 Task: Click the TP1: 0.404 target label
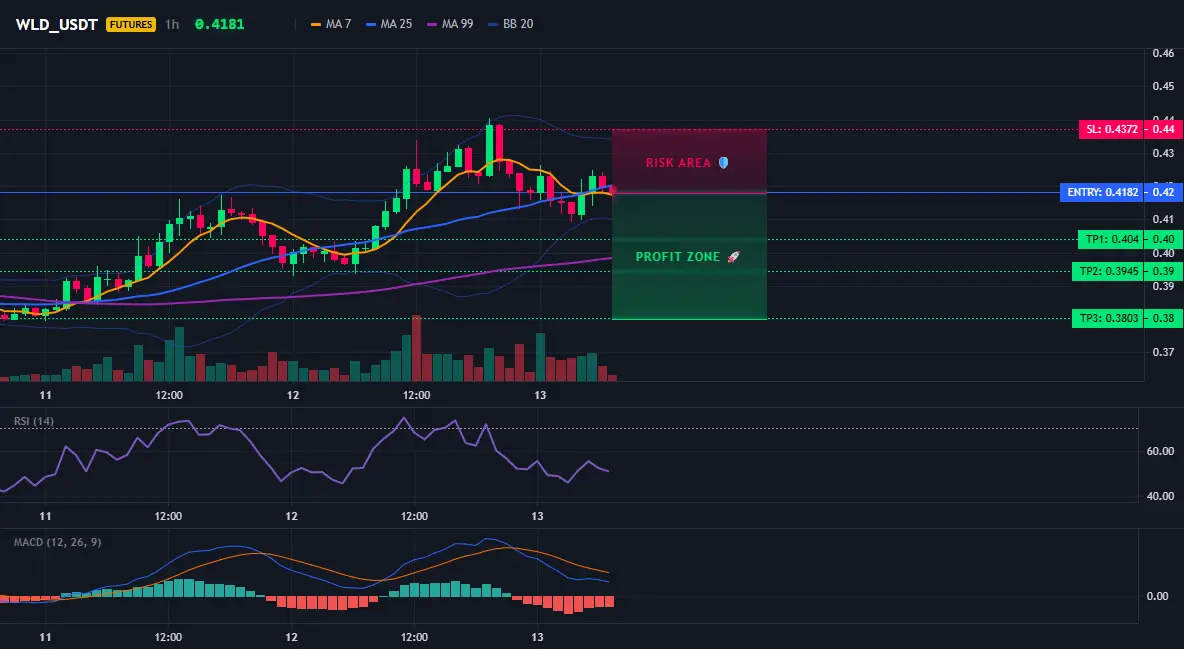tap(1112, 240)
